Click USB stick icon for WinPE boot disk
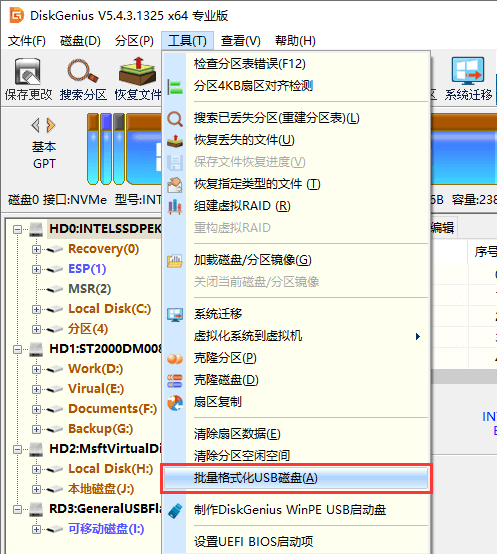Viewport: 497px width, 554px height. tap(175, 511)
